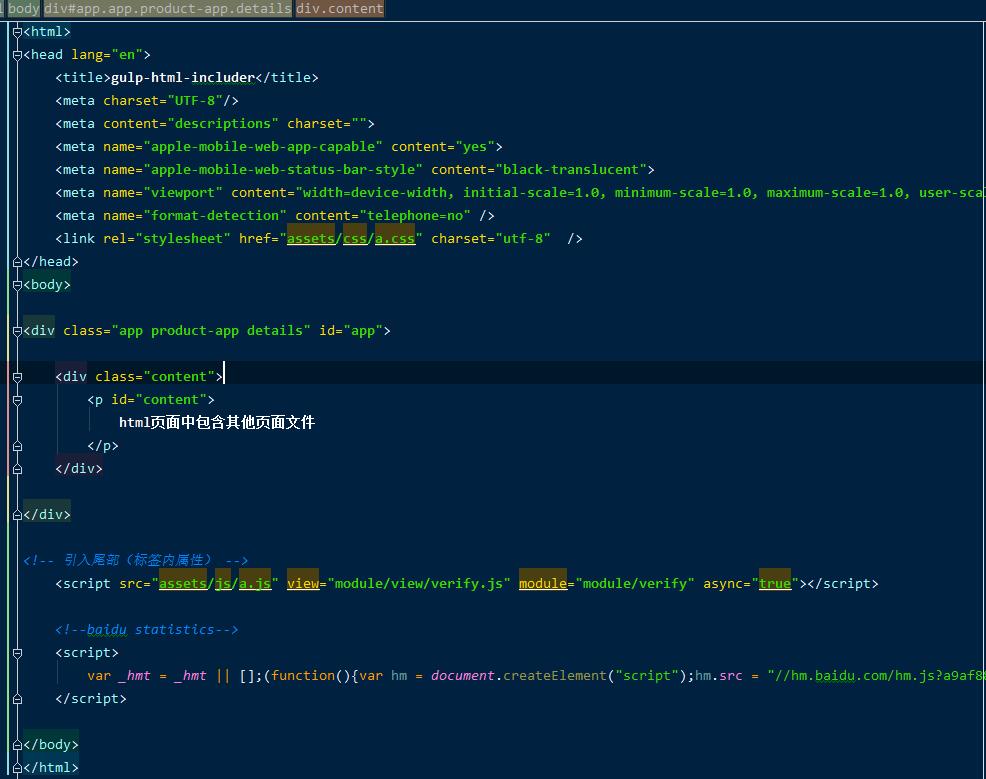Screen dimensions: 986x779
Task: Click the hm.baidu.com URL string
Action: point(876,675)
